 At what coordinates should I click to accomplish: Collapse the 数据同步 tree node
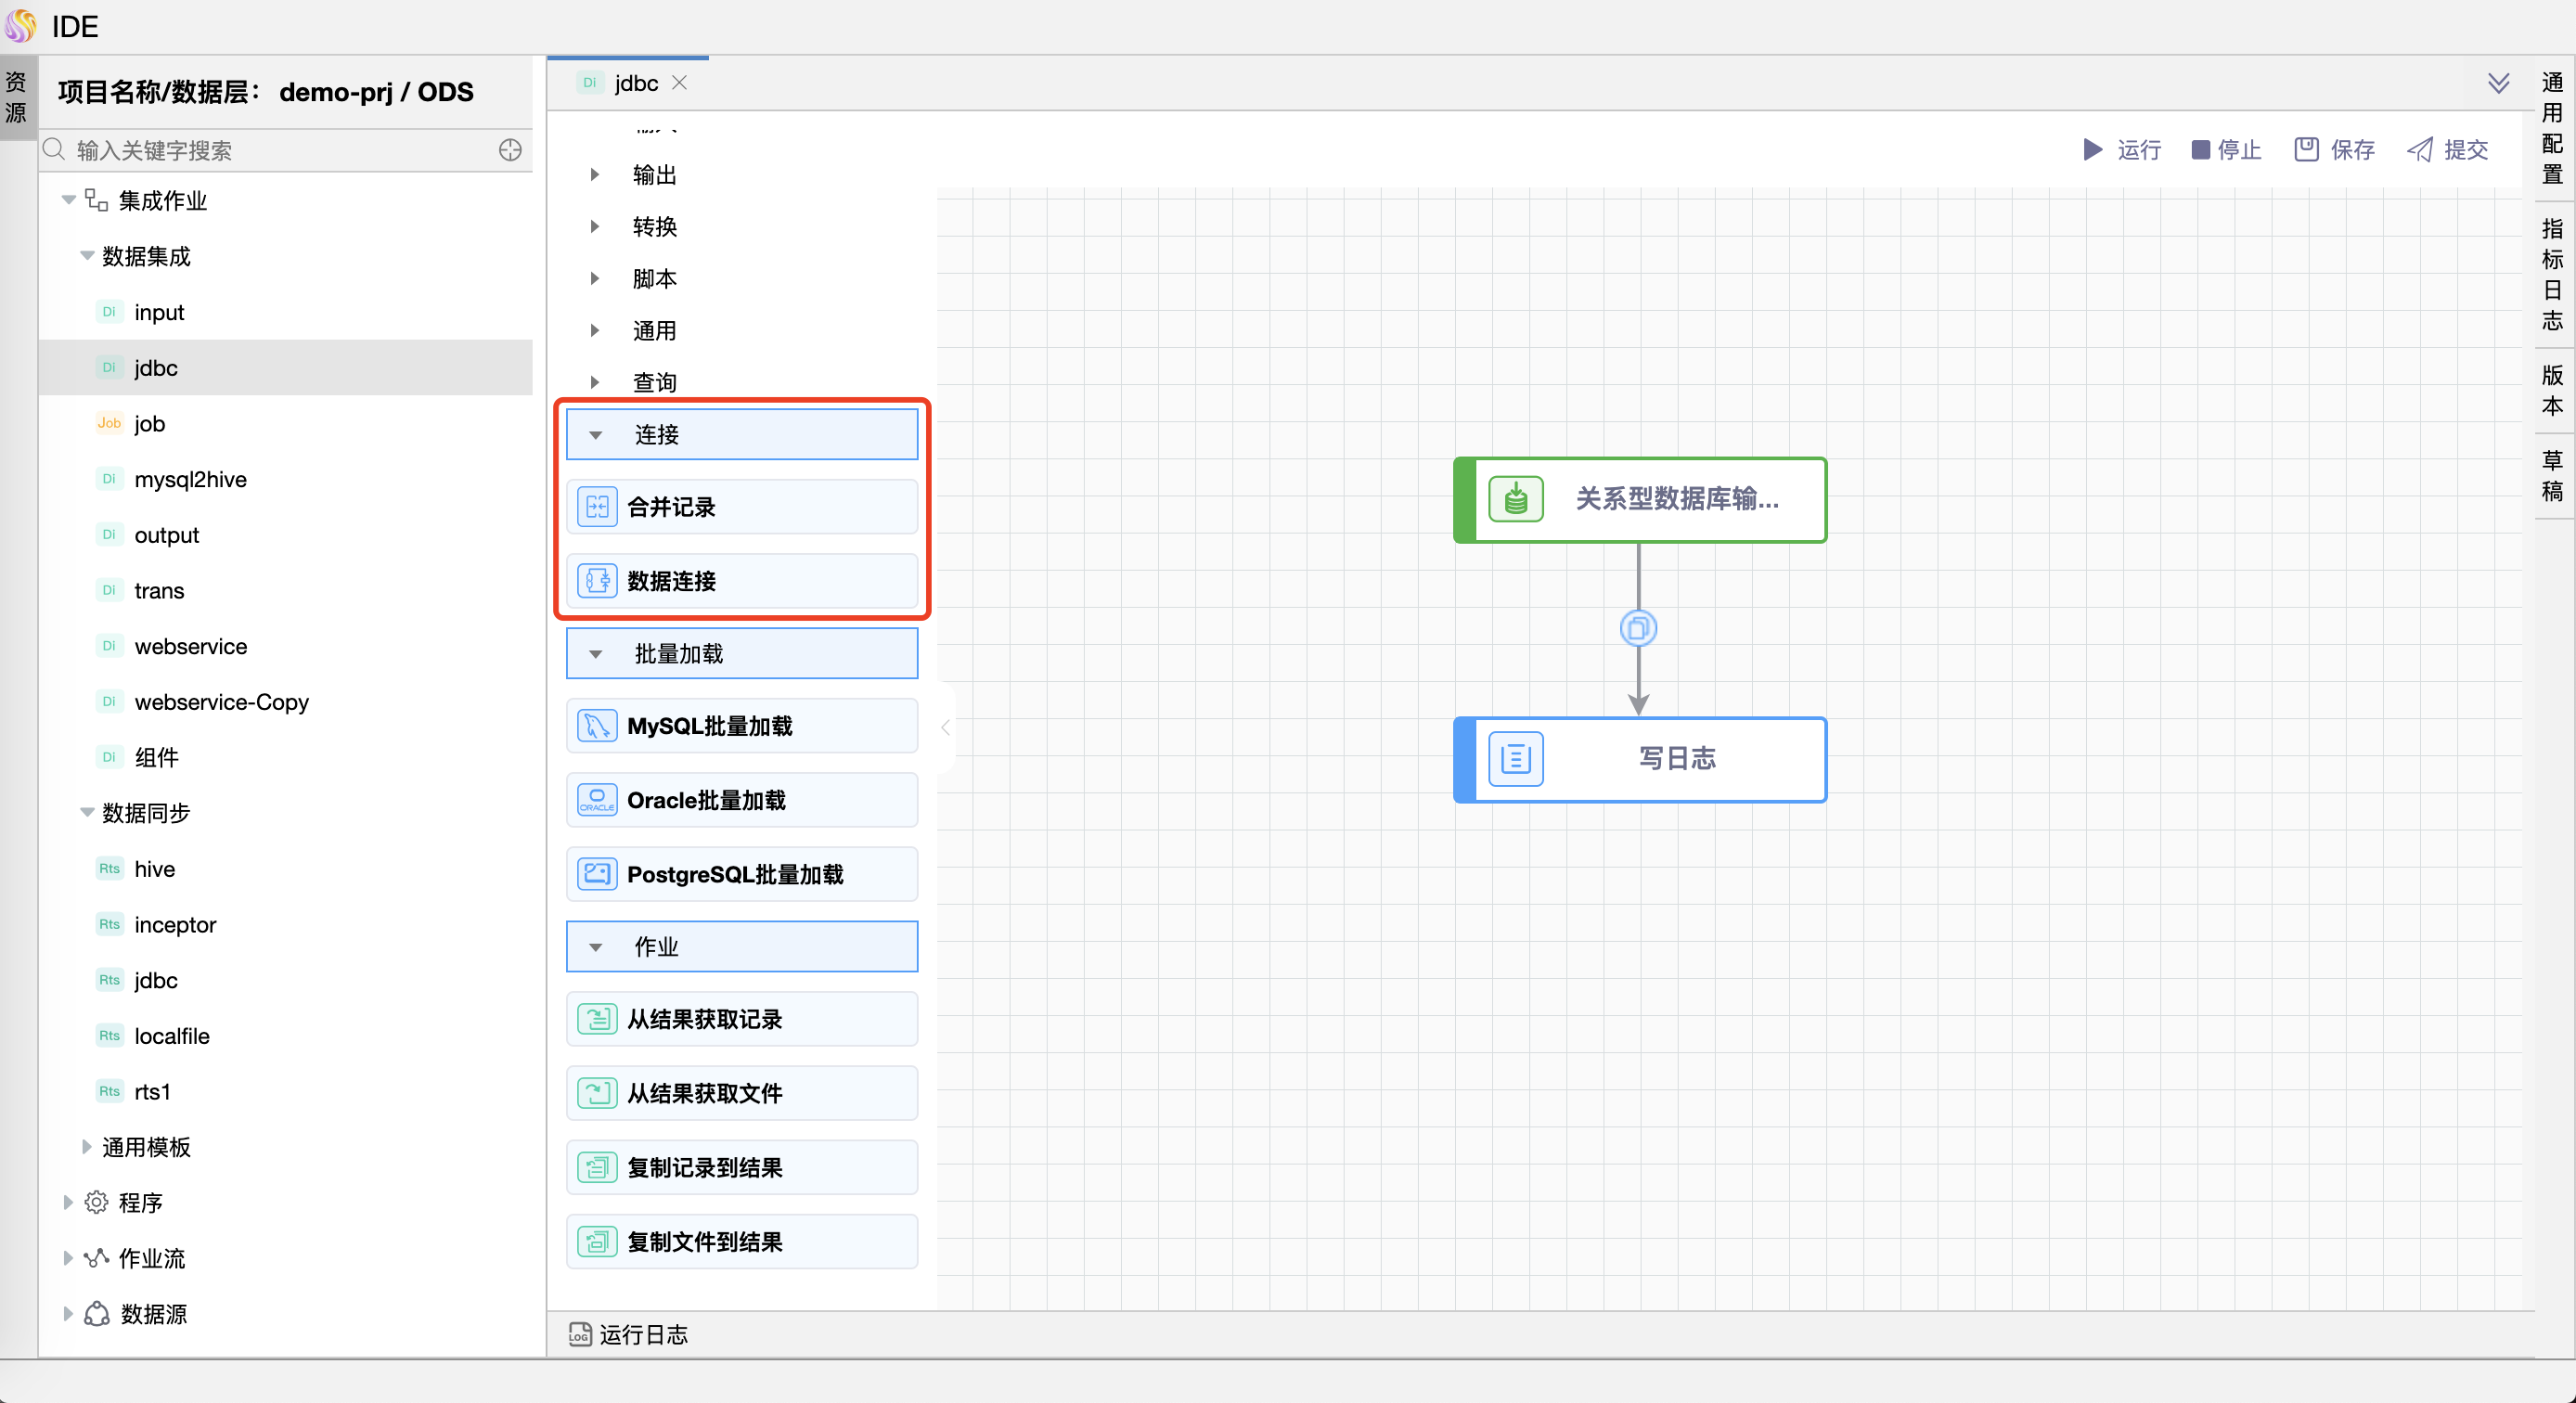coord(87,813)
